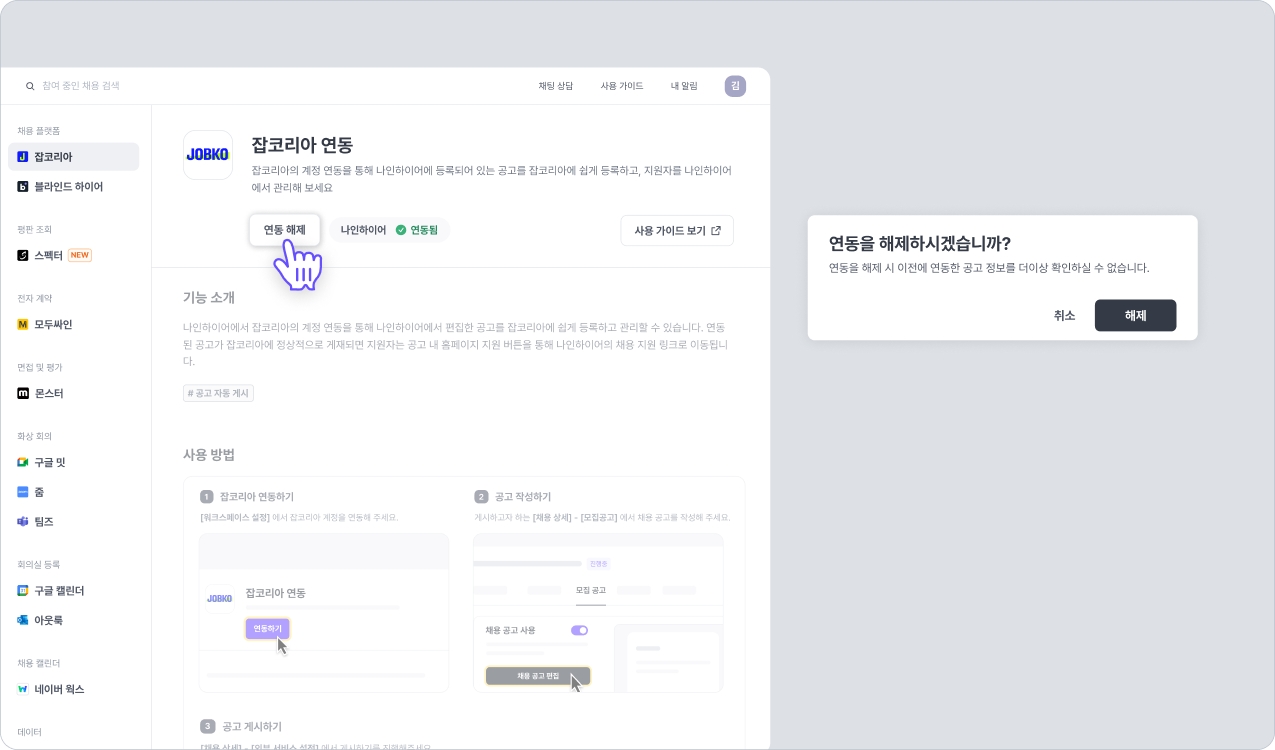Click the 스펙터 sidebar icon
Screen dimensions: 1275x750
pos(23,255)
